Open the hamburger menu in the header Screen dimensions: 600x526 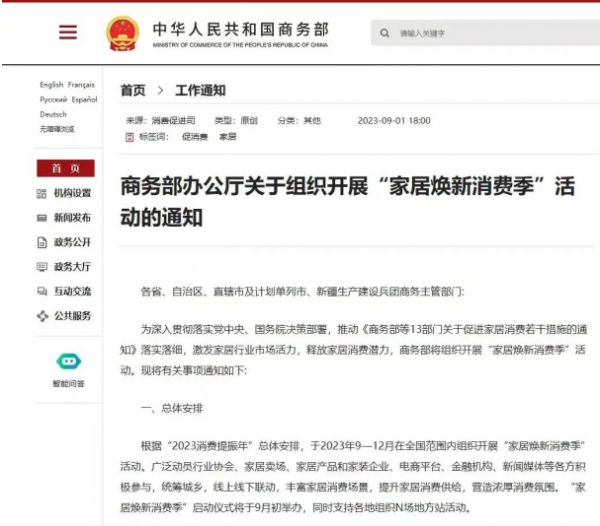[x=67, y=32]
